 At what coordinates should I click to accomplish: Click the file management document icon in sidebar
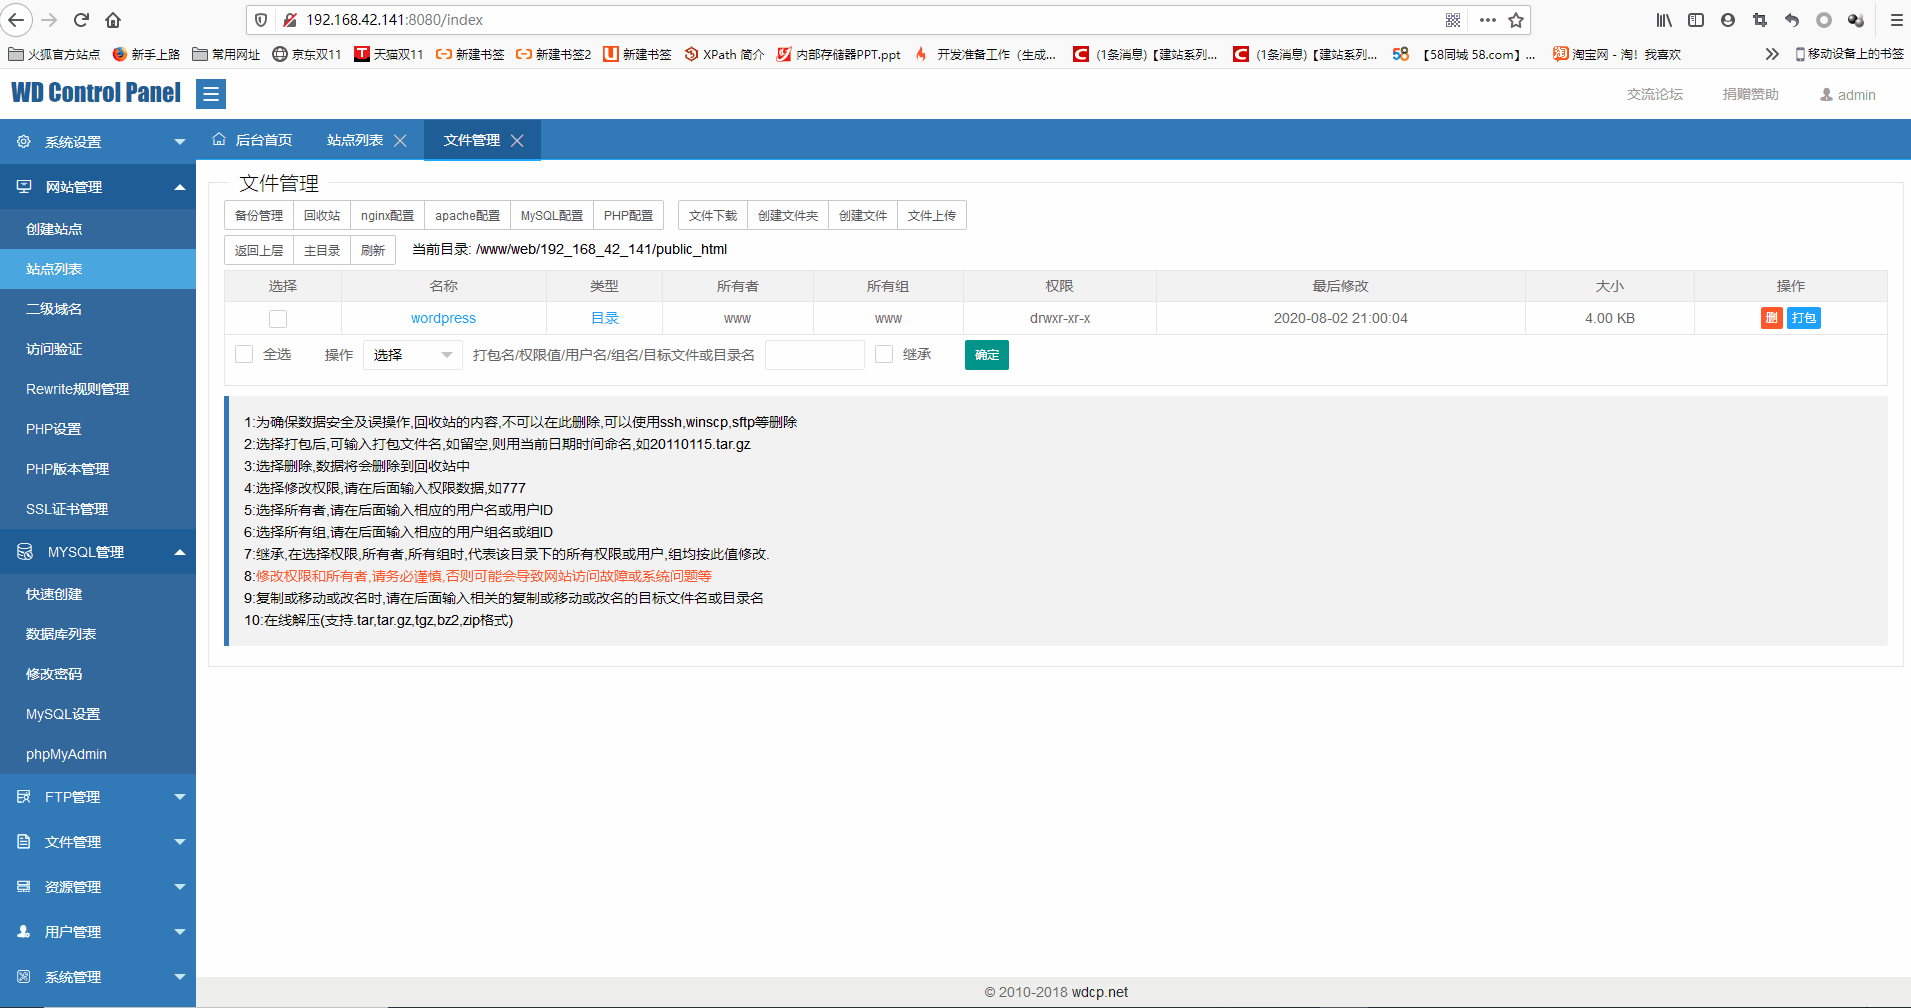(x=24, y=842)
